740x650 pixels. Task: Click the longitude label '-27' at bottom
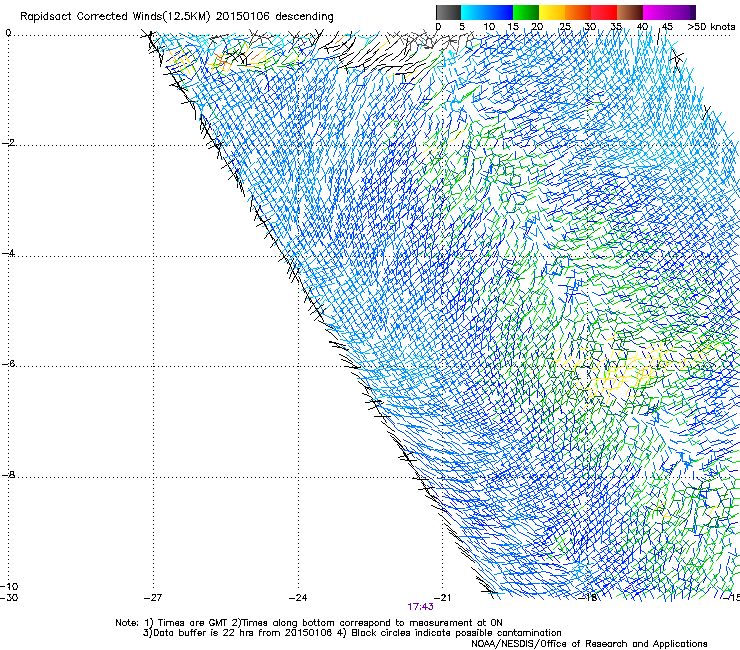click(x=153, y=597)
